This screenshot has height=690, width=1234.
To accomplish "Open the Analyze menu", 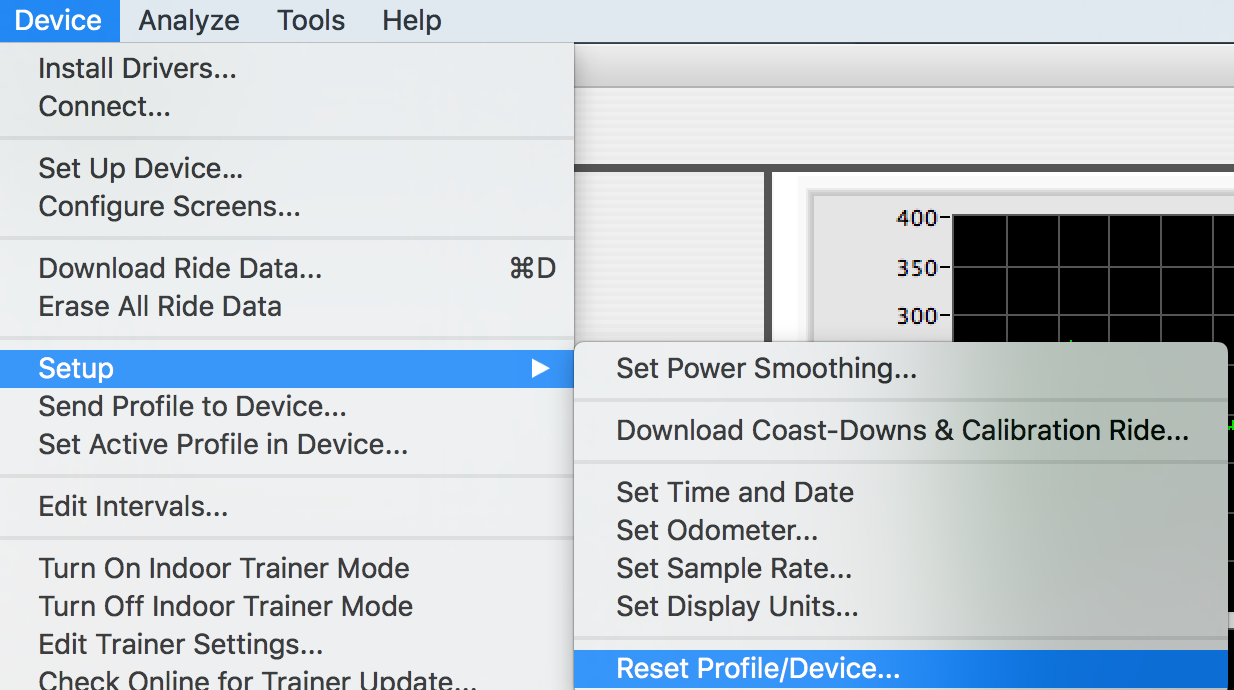I will 188,20.
